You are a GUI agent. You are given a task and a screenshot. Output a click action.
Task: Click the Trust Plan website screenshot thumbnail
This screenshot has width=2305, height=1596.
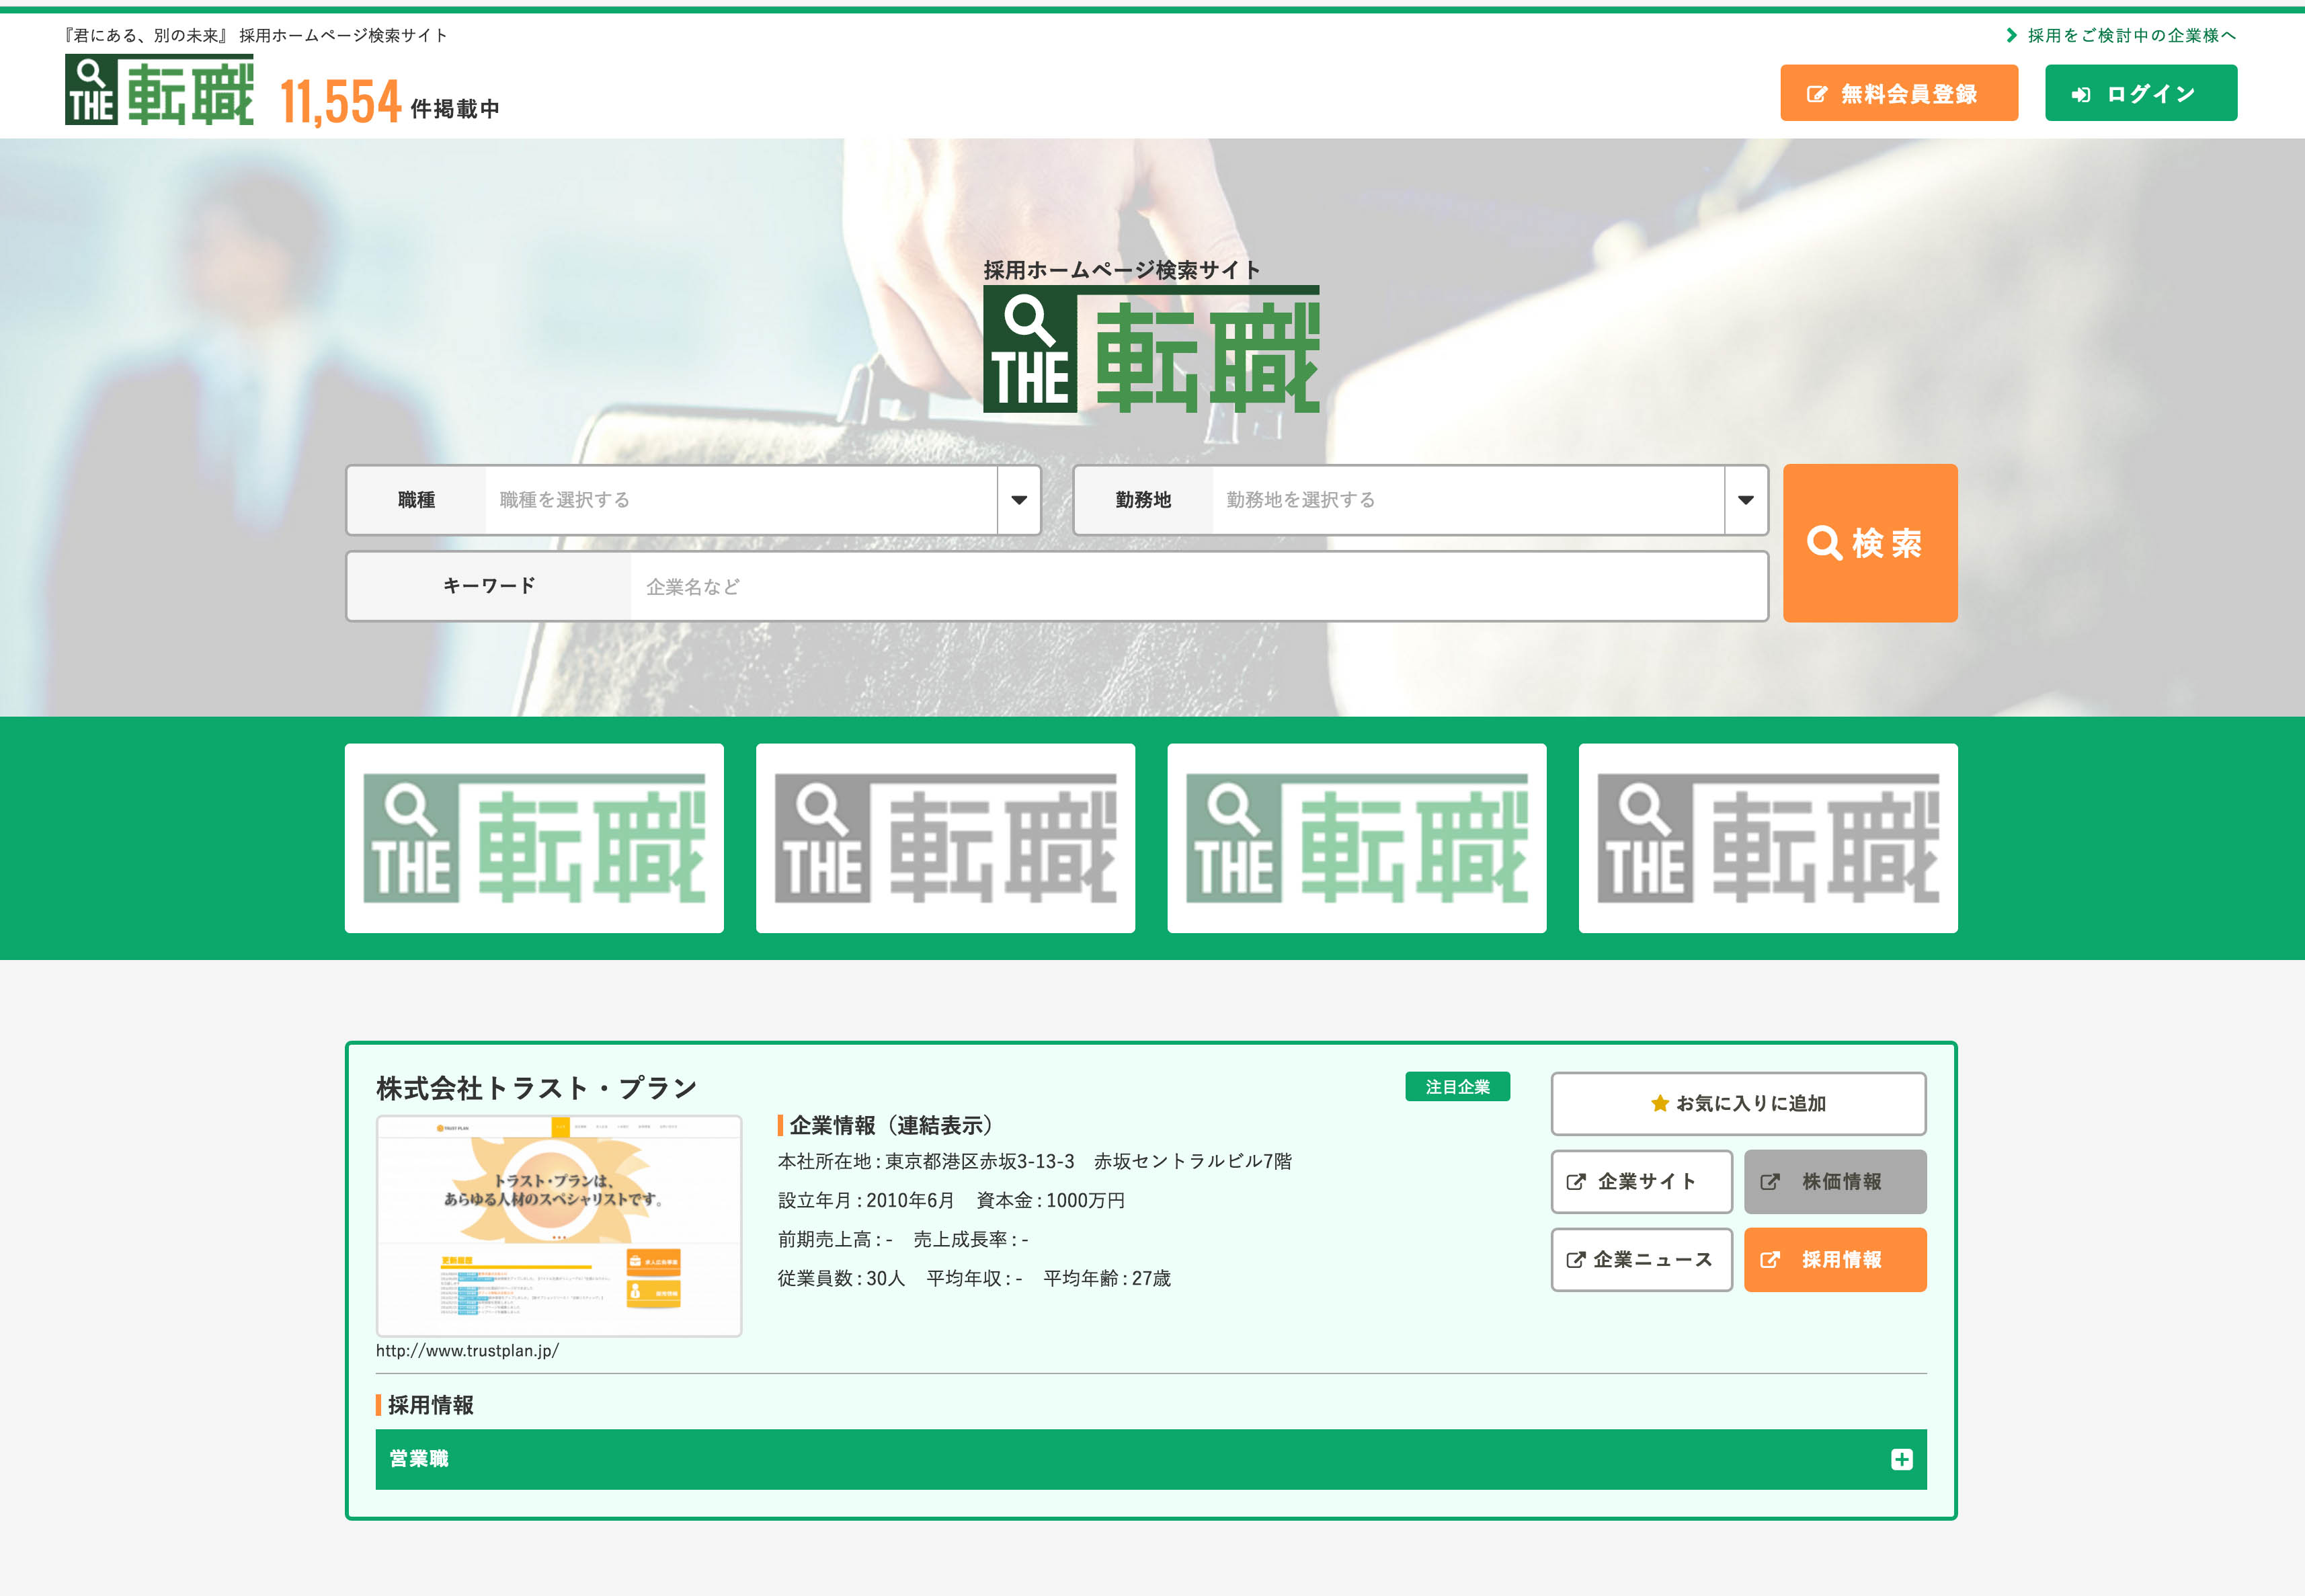coord(558,1225)
